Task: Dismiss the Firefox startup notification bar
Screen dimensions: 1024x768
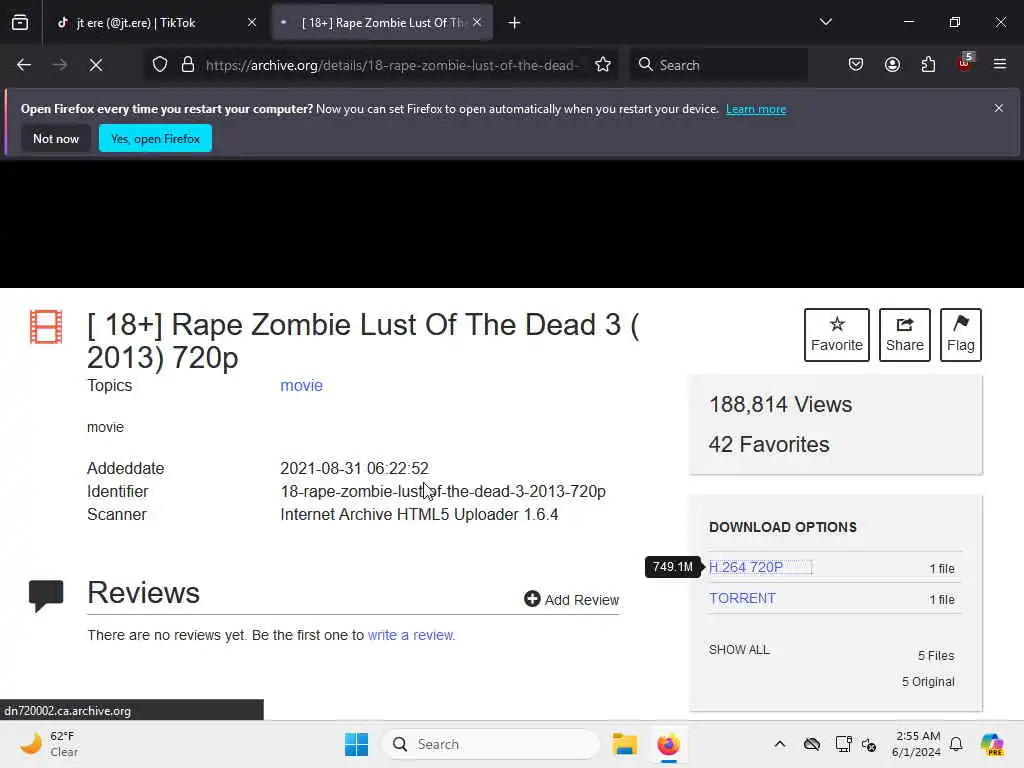Action: click(999, 108)
